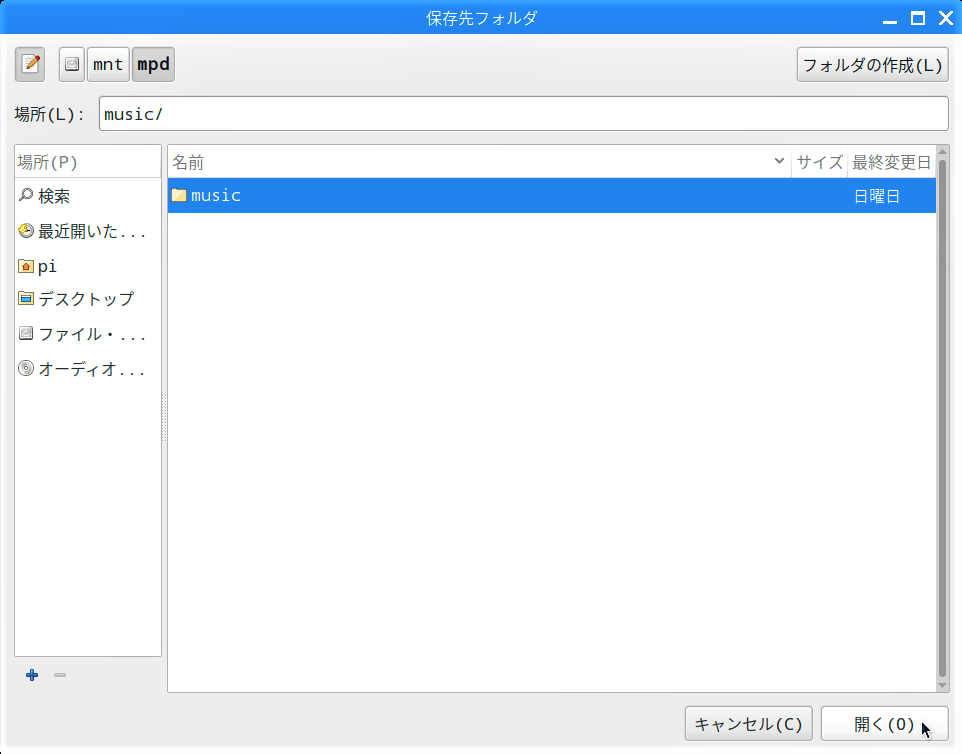Cancel with the キャンセル(C) button

pyautogui.click(x=748, y=724)
